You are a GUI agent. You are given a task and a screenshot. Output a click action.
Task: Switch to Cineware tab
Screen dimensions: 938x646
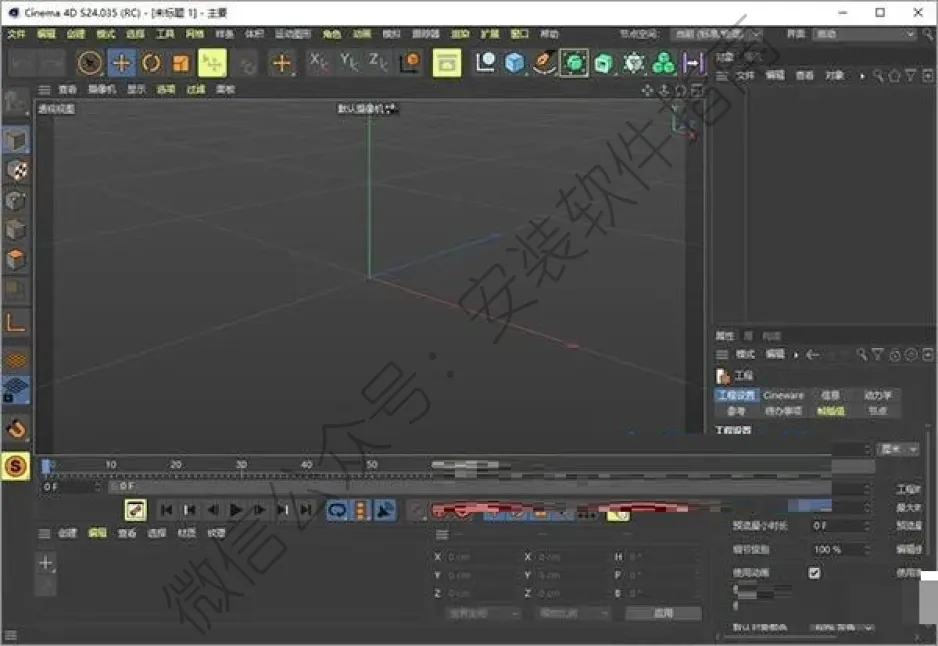(x=784, y=395)
